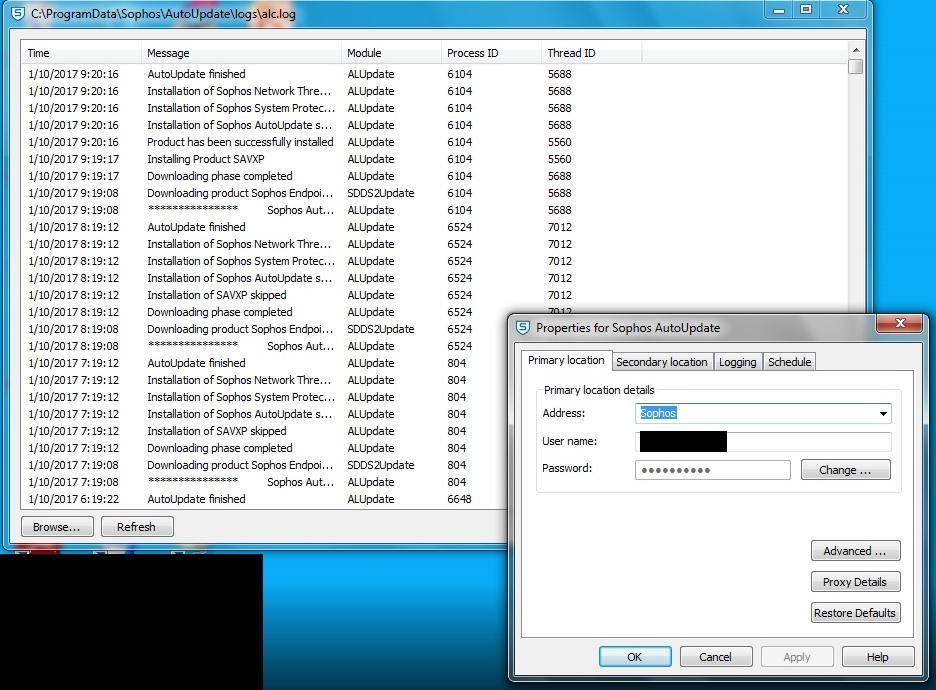Select the 7:19:12 AutoUpdate finished row
Viewport: 936px width, 690px height.
pyautogui.click(x=264, y=363)
